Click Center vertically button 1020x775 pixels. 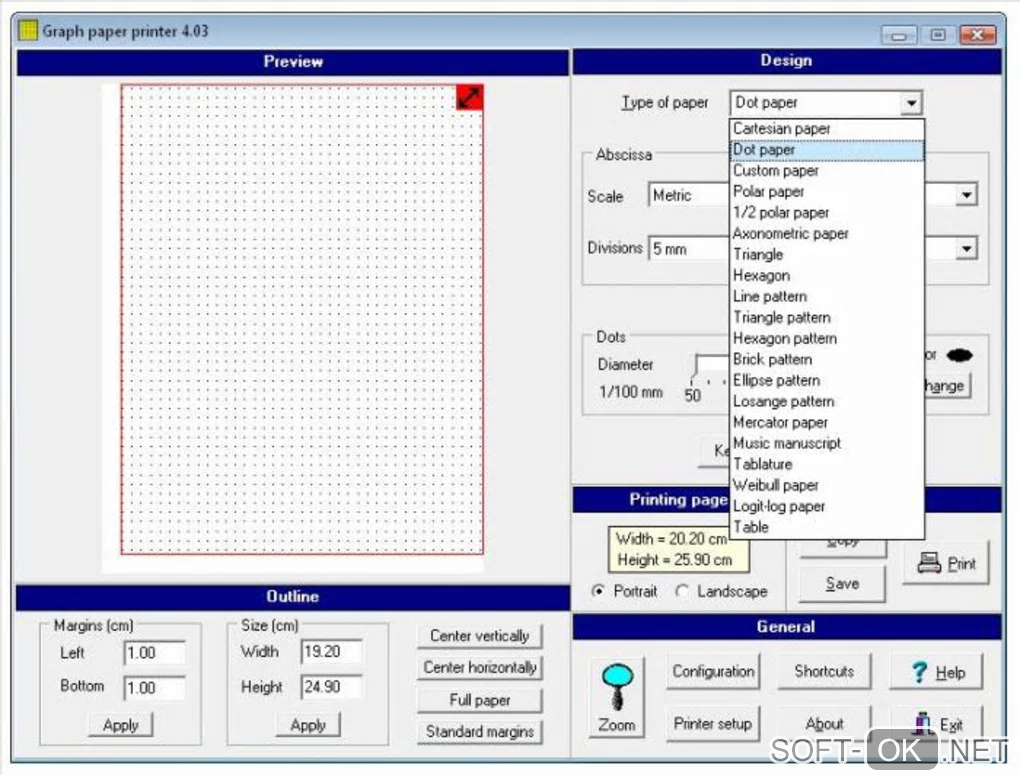(x=479, y=636)
